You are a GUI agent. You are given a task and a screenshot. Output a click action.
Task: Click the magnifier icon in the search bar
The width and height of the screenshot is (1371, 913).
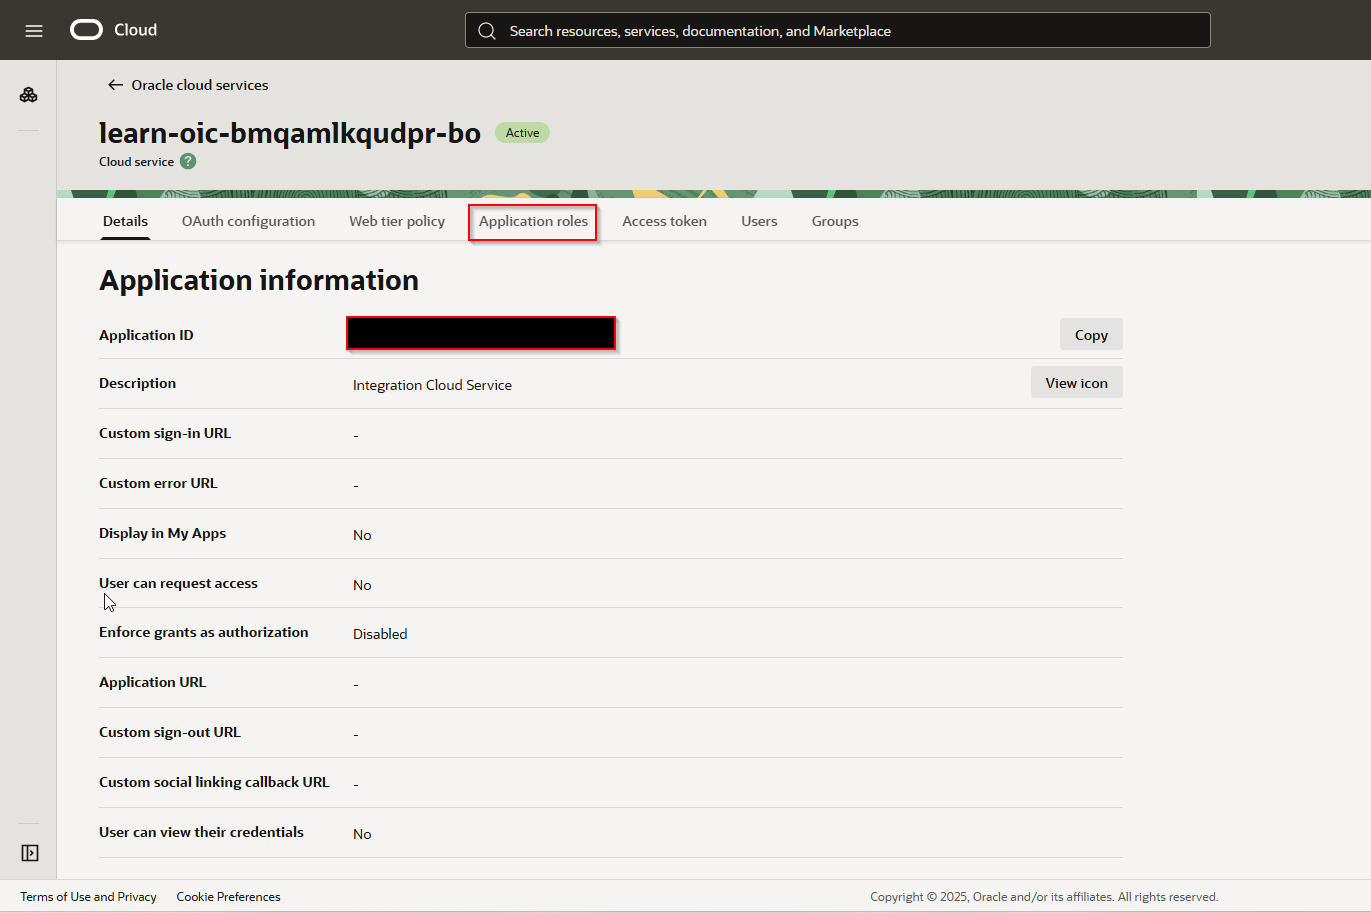click(x=487, y=30)
